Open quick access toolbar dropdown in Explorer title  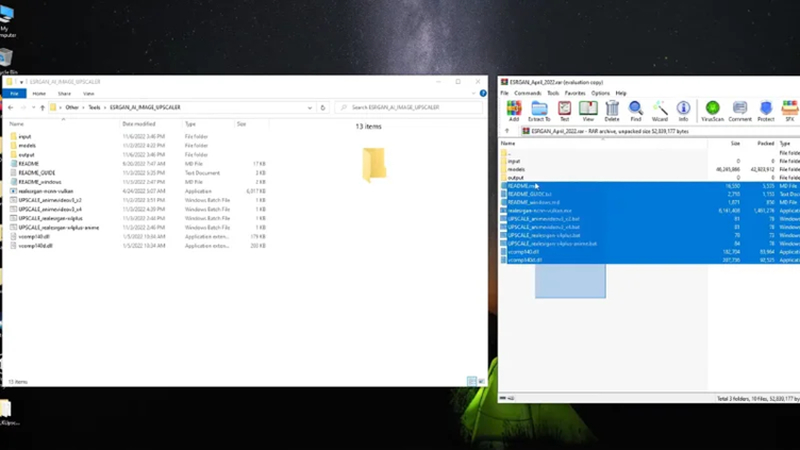[x=21, y=82]
